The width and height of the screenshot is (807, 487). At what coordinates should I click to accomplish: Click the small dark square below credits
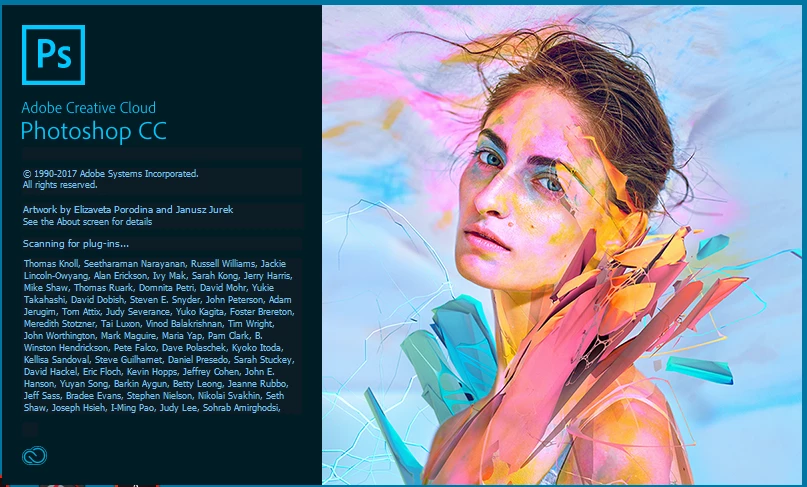tap(30, 429)
